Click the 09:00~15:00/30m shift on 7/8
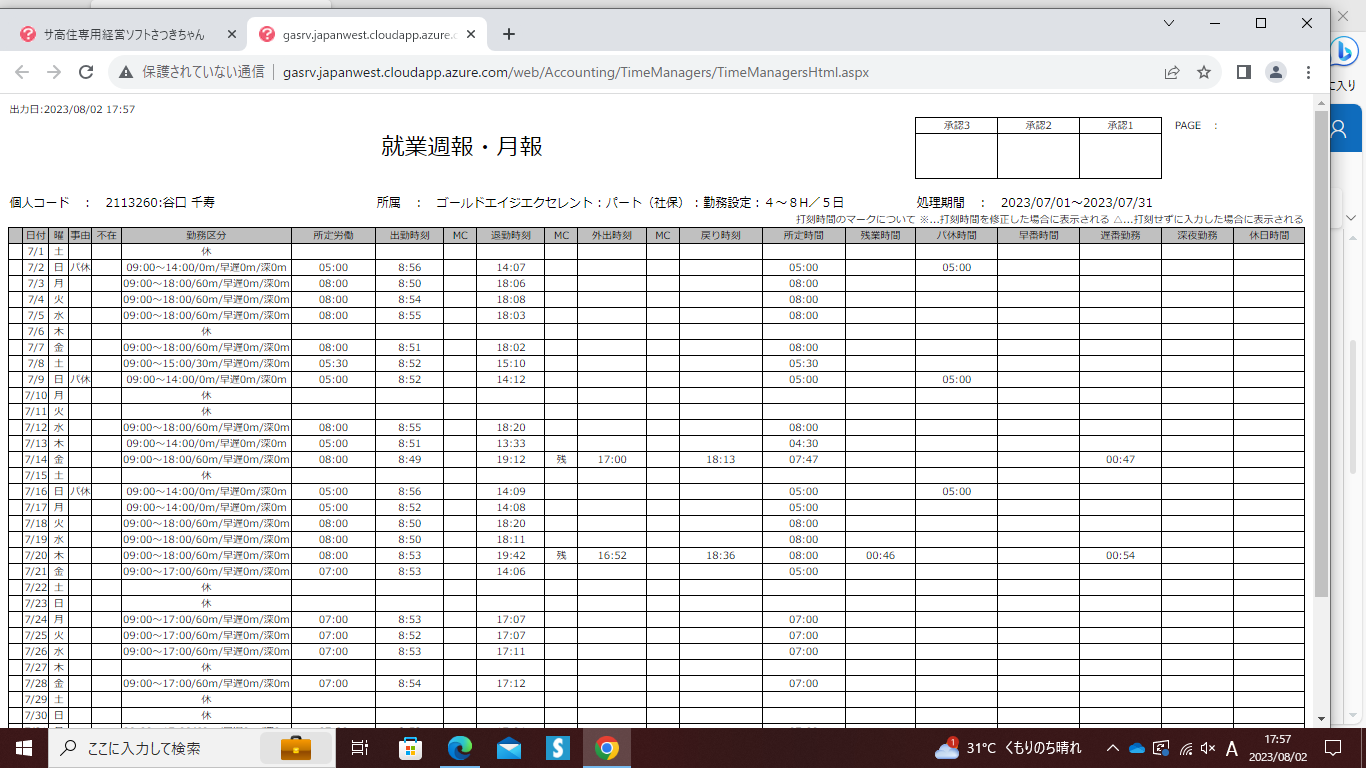 (x=206, y=363)
